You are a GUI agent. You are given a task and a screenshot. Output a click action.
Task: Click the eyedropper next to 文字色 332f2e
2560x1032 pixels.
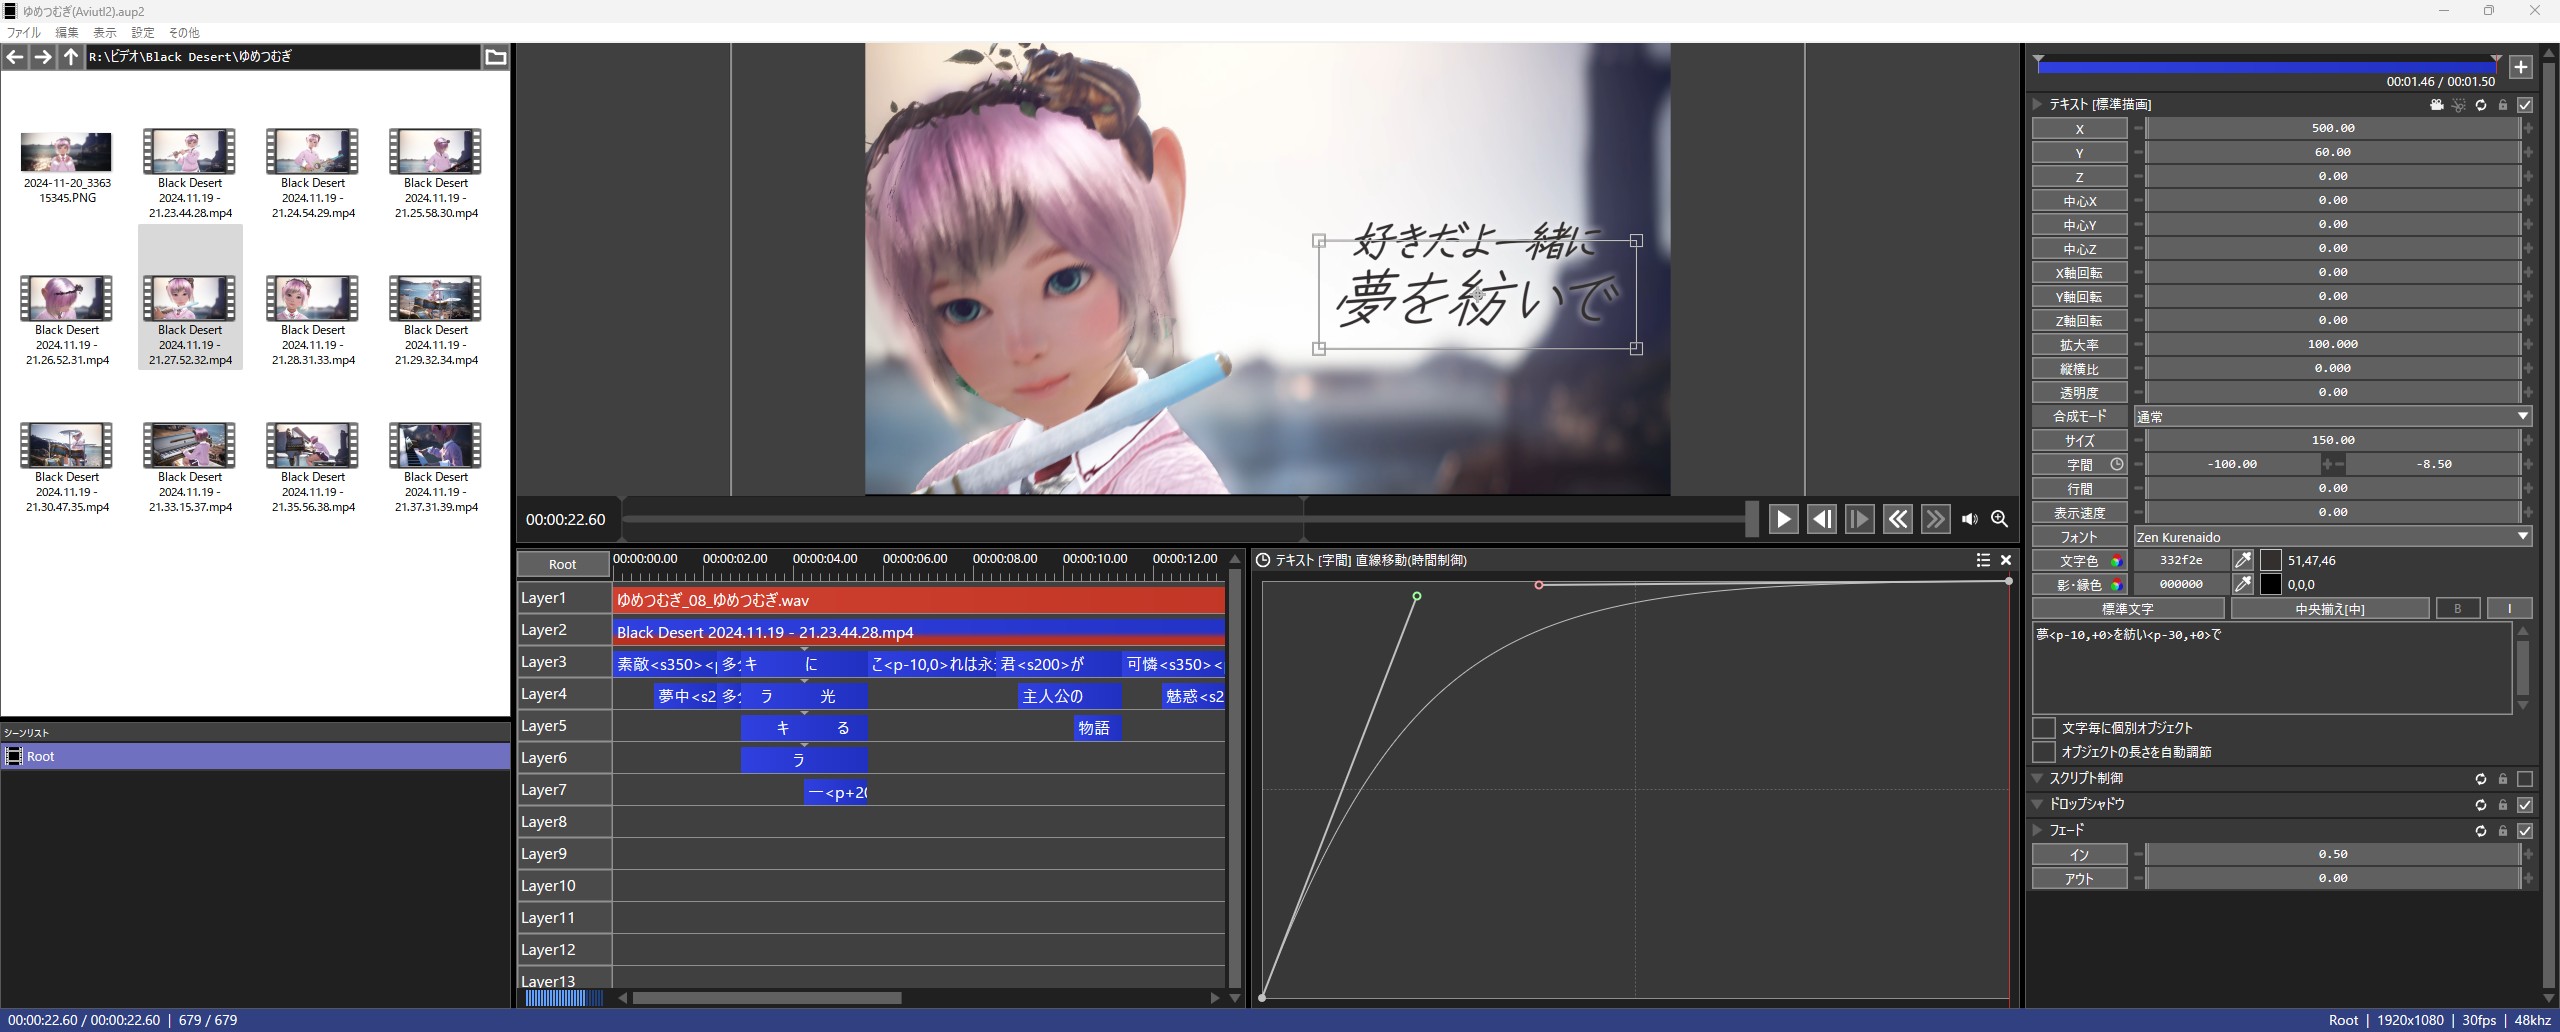coord(2243,561)
